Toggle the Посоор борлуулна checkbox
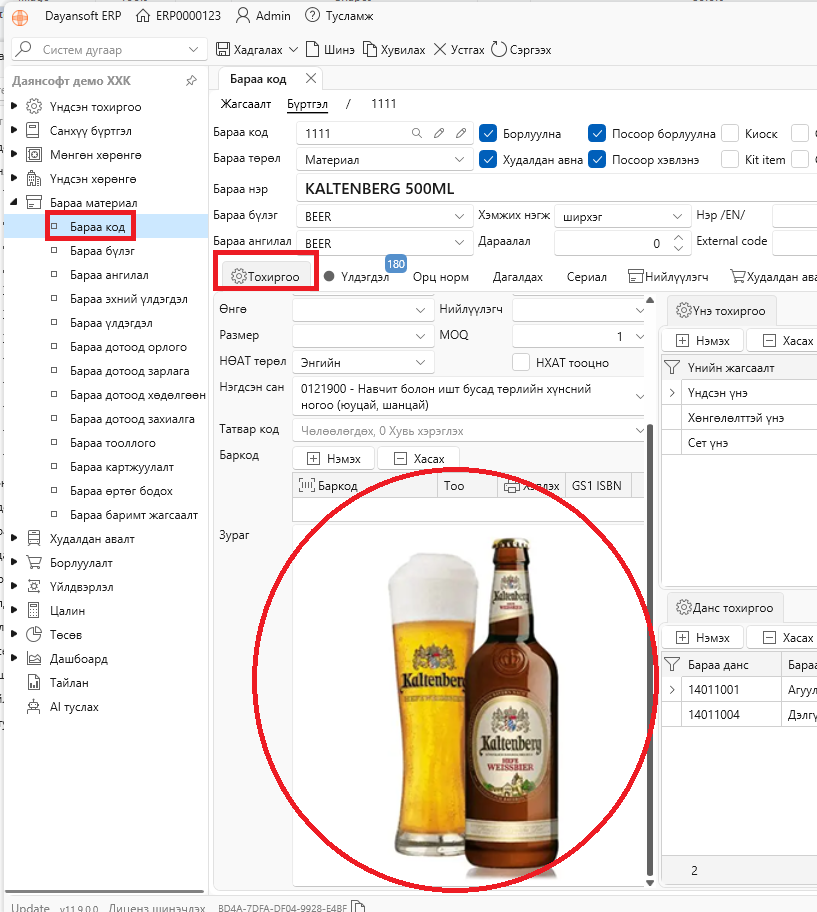The width and height of the screenshot is (817, 912). [597, 133]
